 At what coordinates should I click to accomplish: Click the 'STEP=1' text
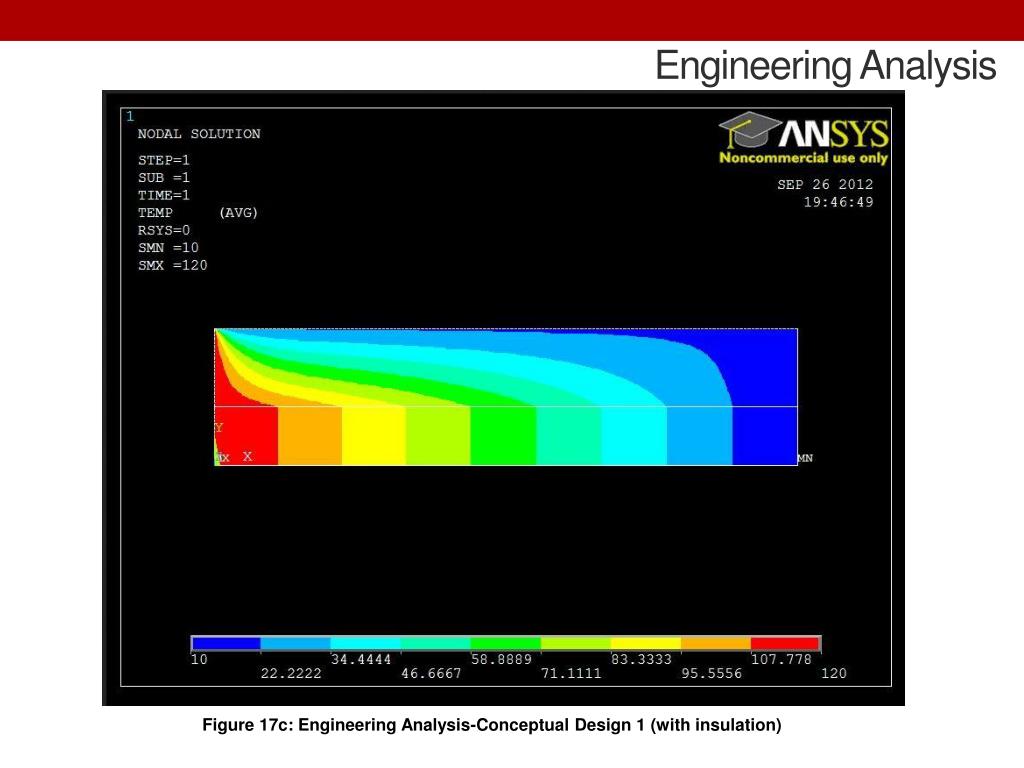[x=163, y=160]
